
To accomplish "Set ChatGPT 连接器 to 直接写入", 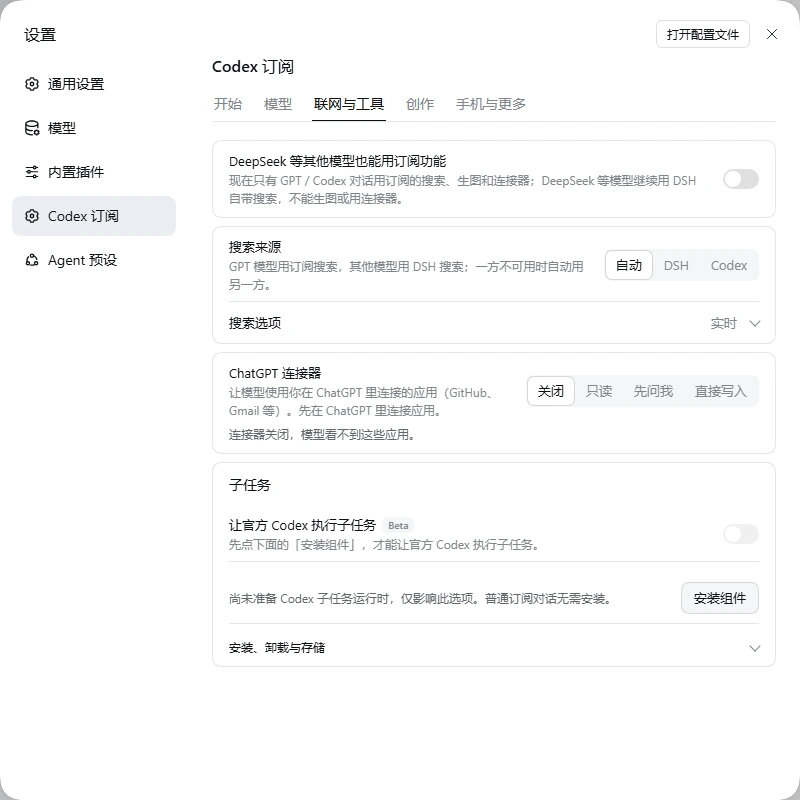I will point(720,391).
